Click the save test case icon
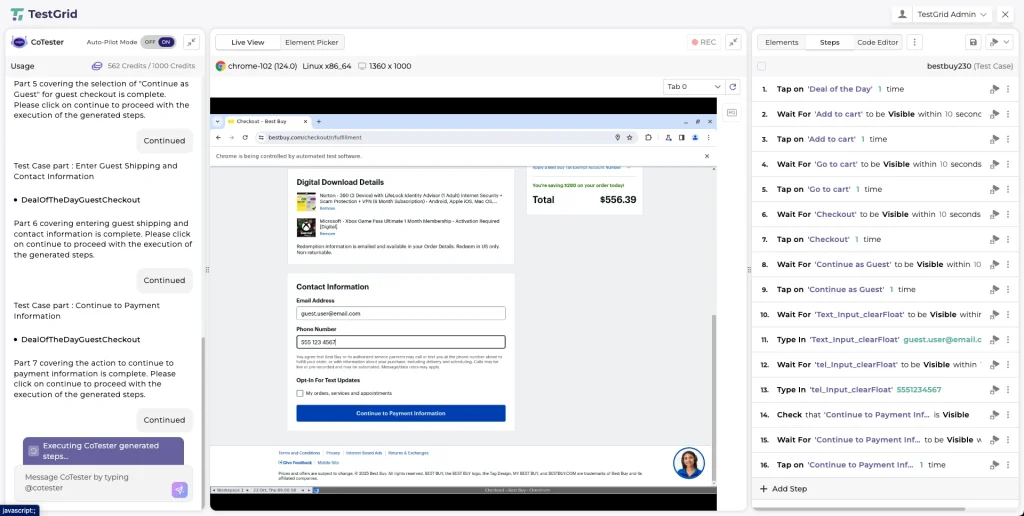 click(973, 42)
